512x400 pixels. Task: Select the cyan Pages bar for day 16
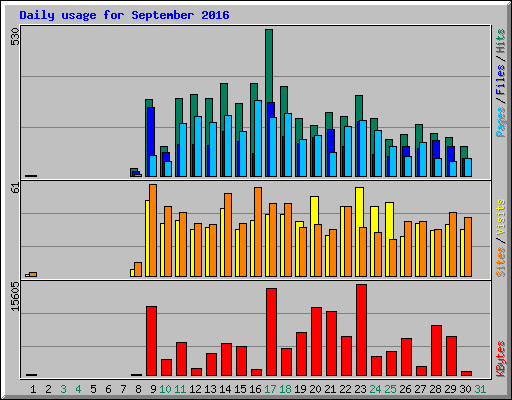258,138
